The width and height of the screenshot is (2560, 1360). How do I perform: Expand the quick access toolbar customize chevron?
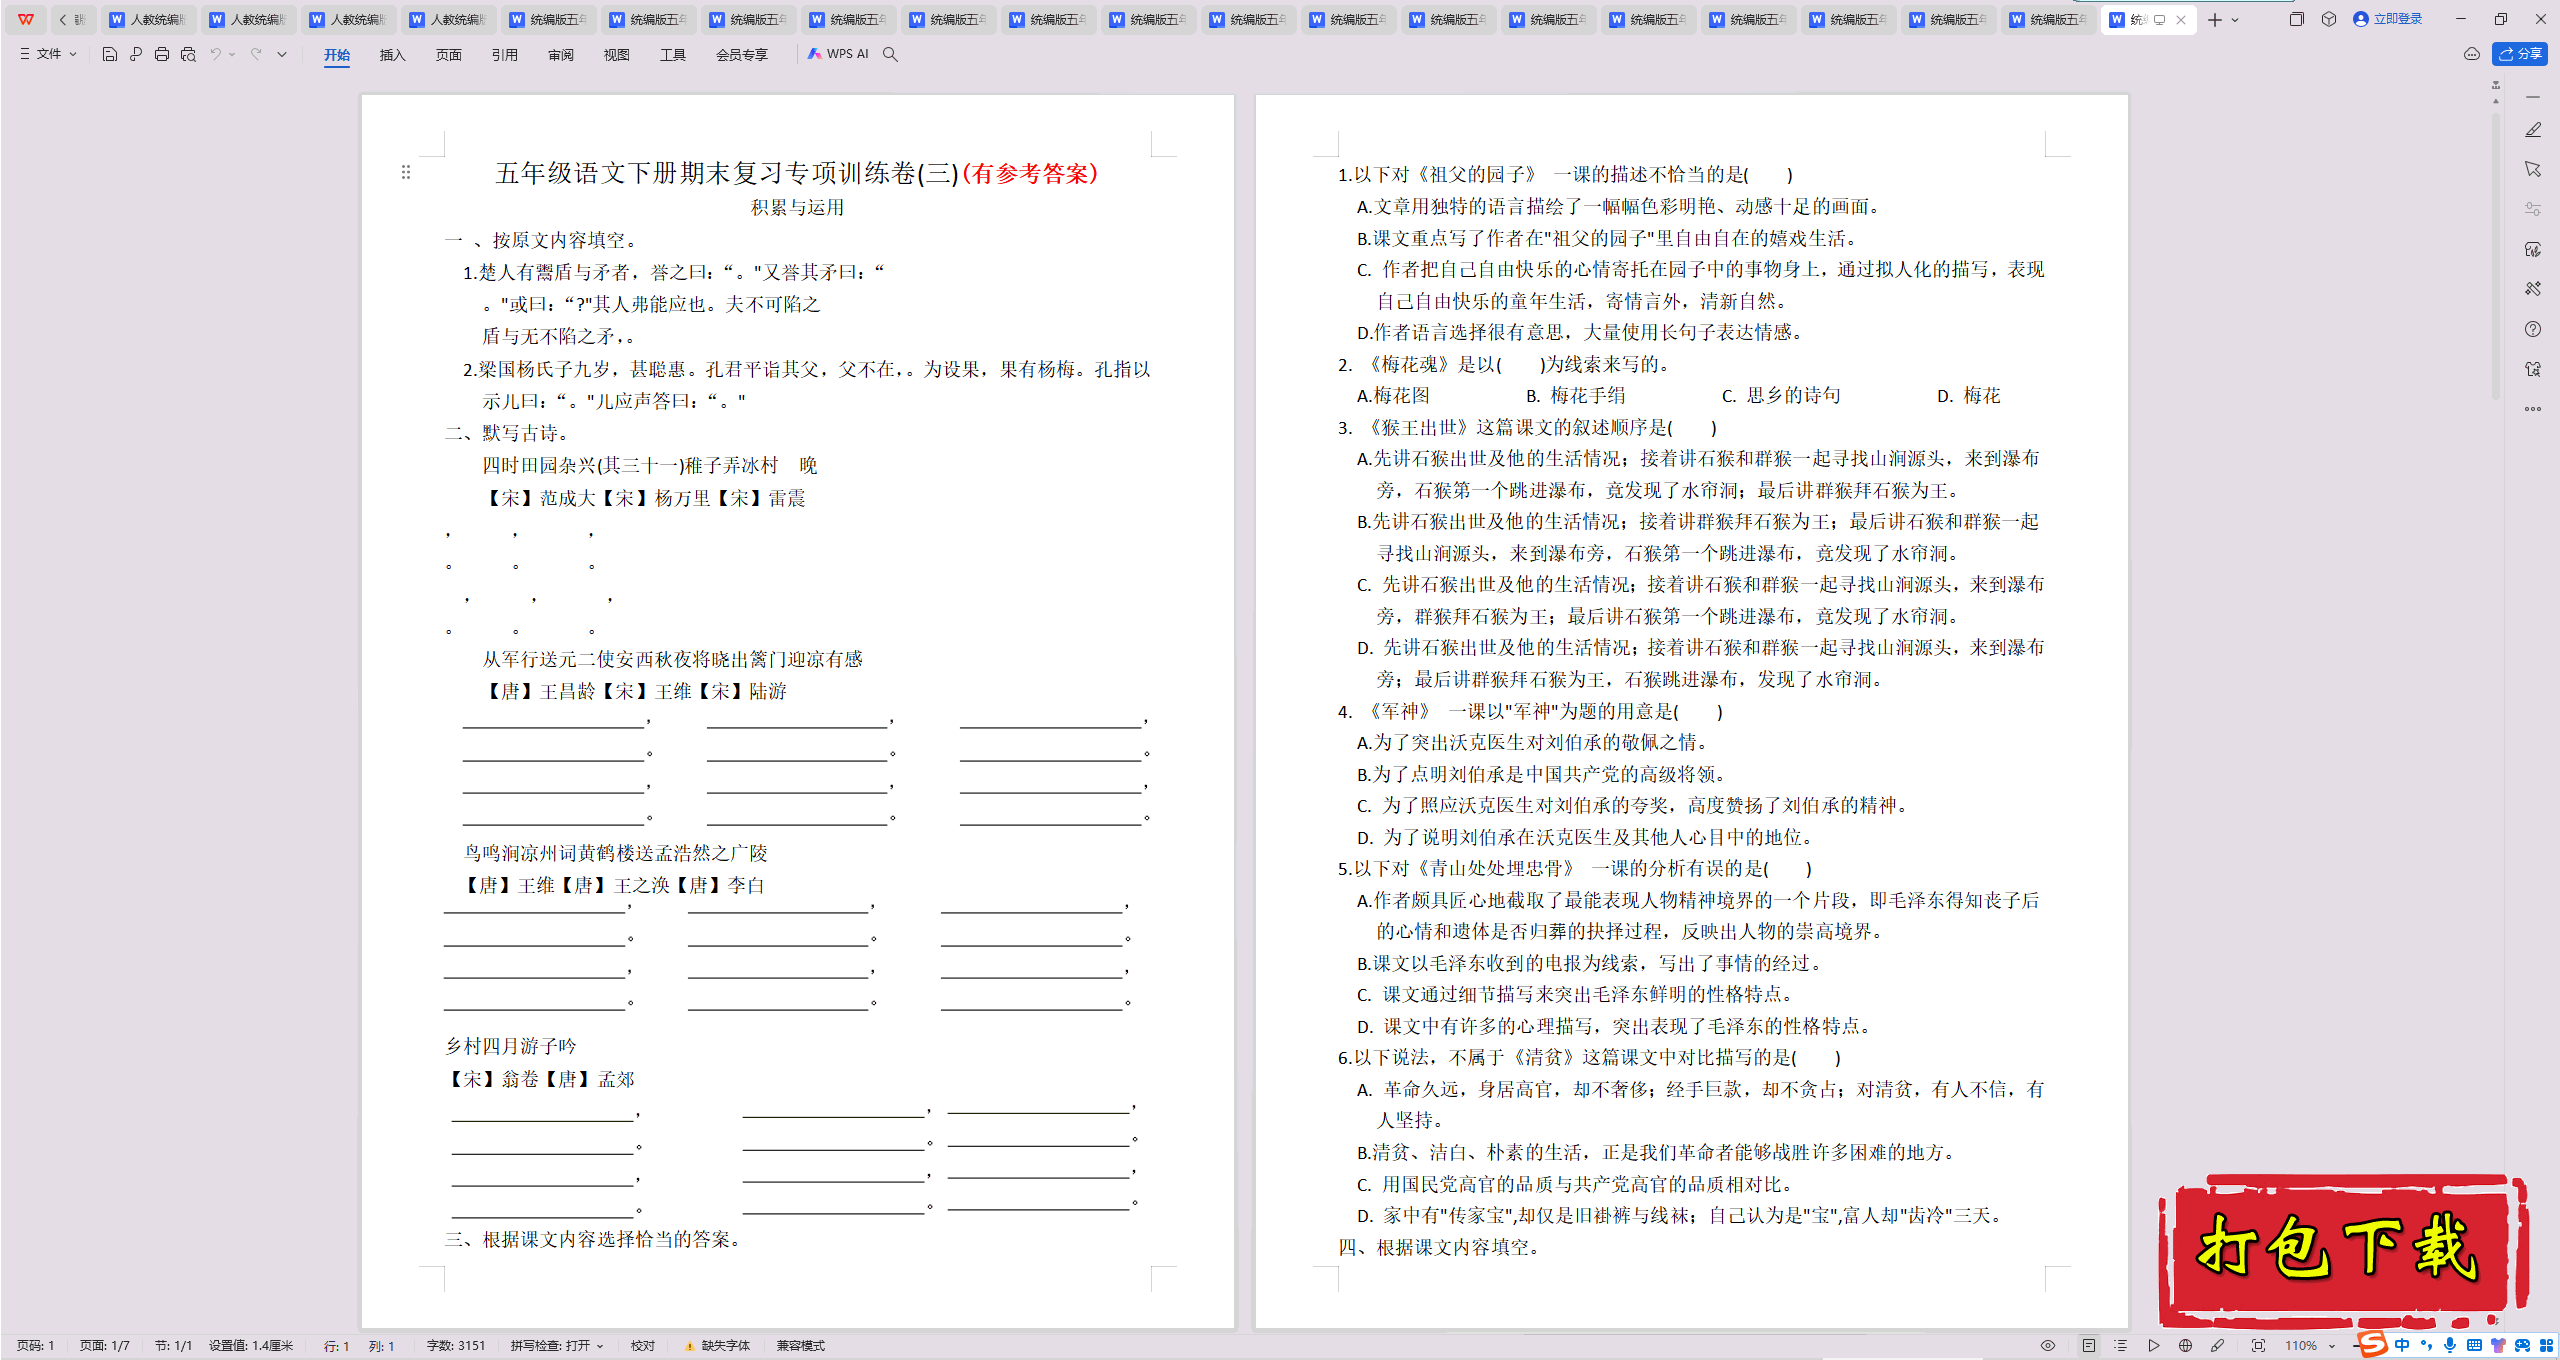point(282,54)
